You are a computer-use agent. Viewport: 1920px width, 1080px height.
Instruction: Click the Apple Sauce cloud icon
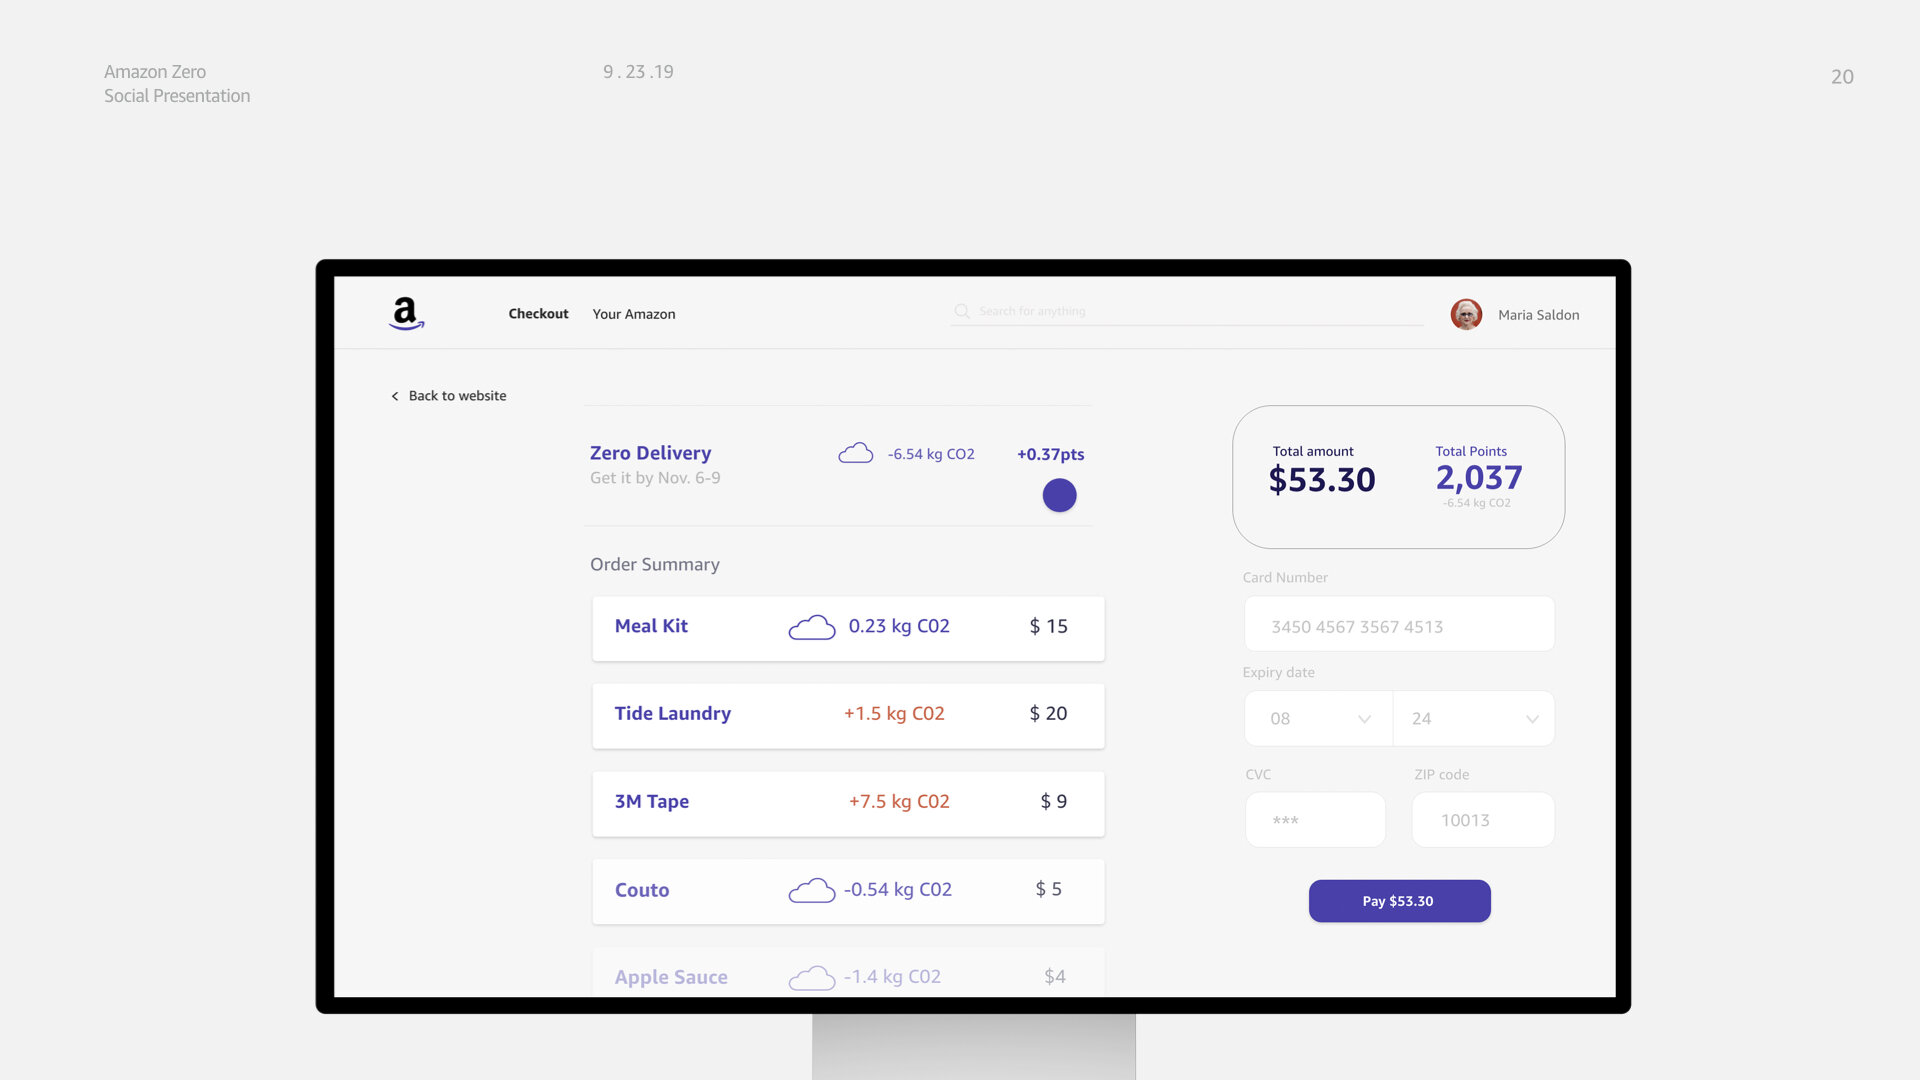pyautogui.click(x=811, y=977)
